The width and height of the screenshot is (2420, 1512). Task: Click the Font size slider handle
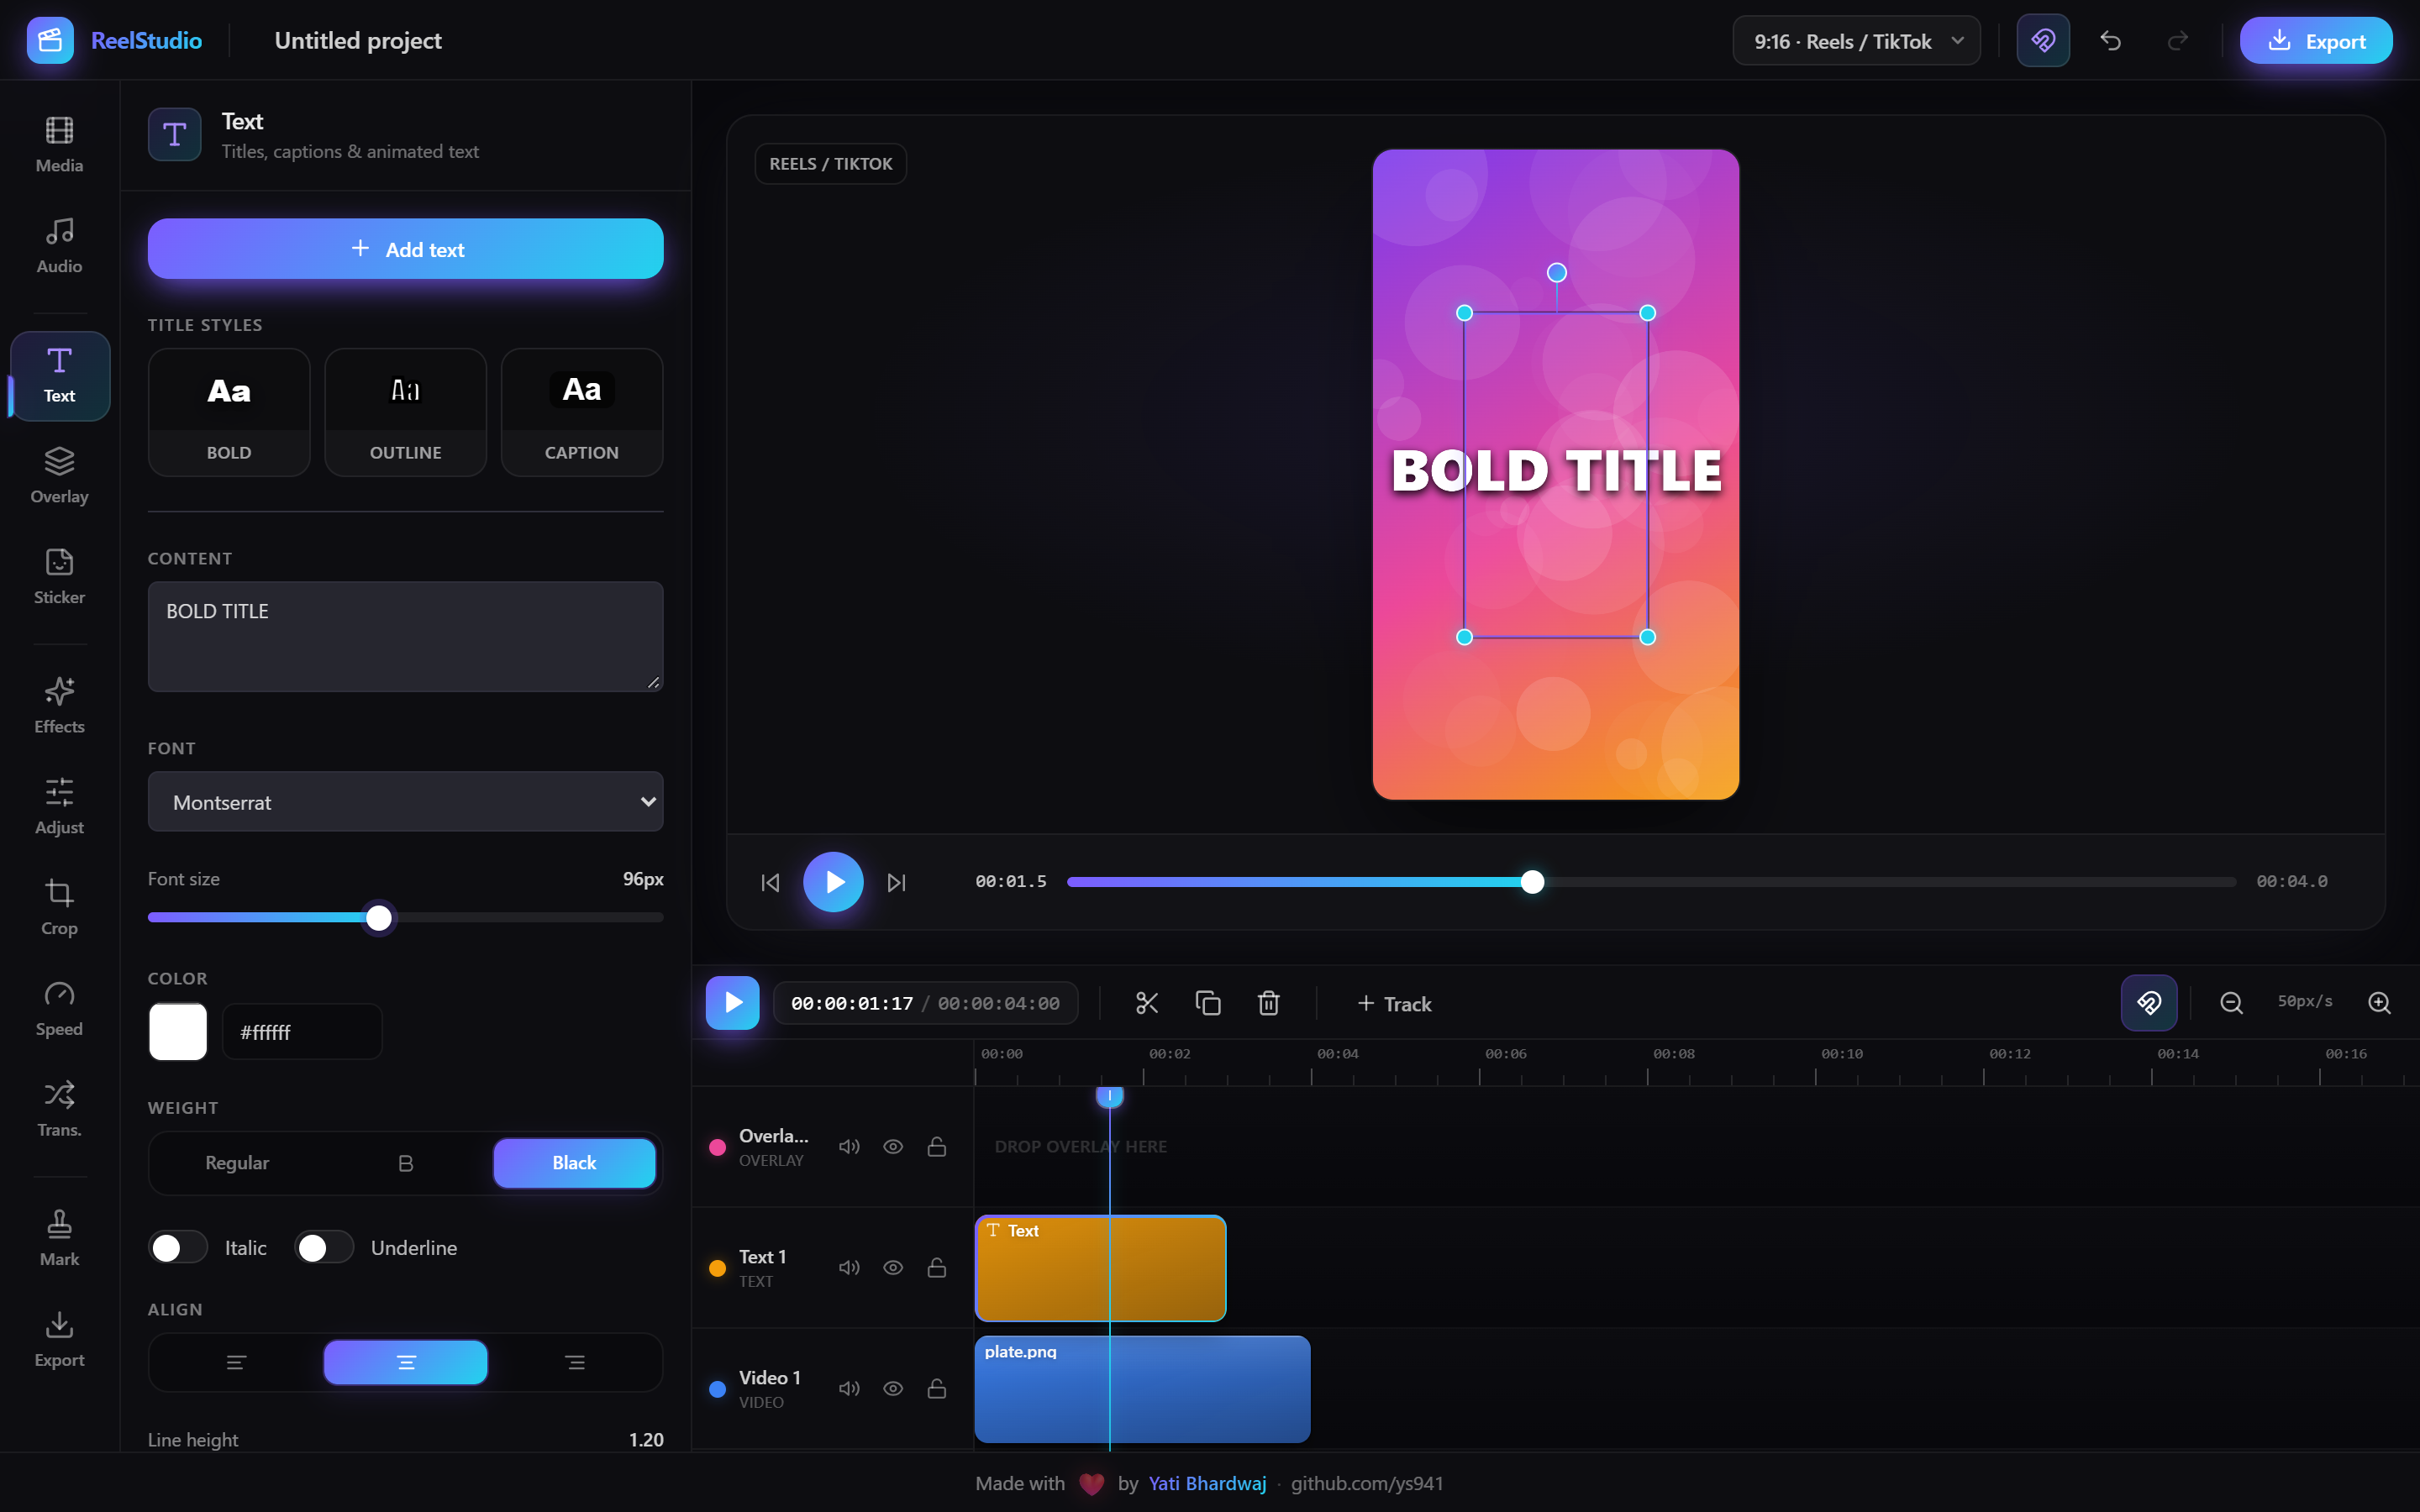(379, 918)
